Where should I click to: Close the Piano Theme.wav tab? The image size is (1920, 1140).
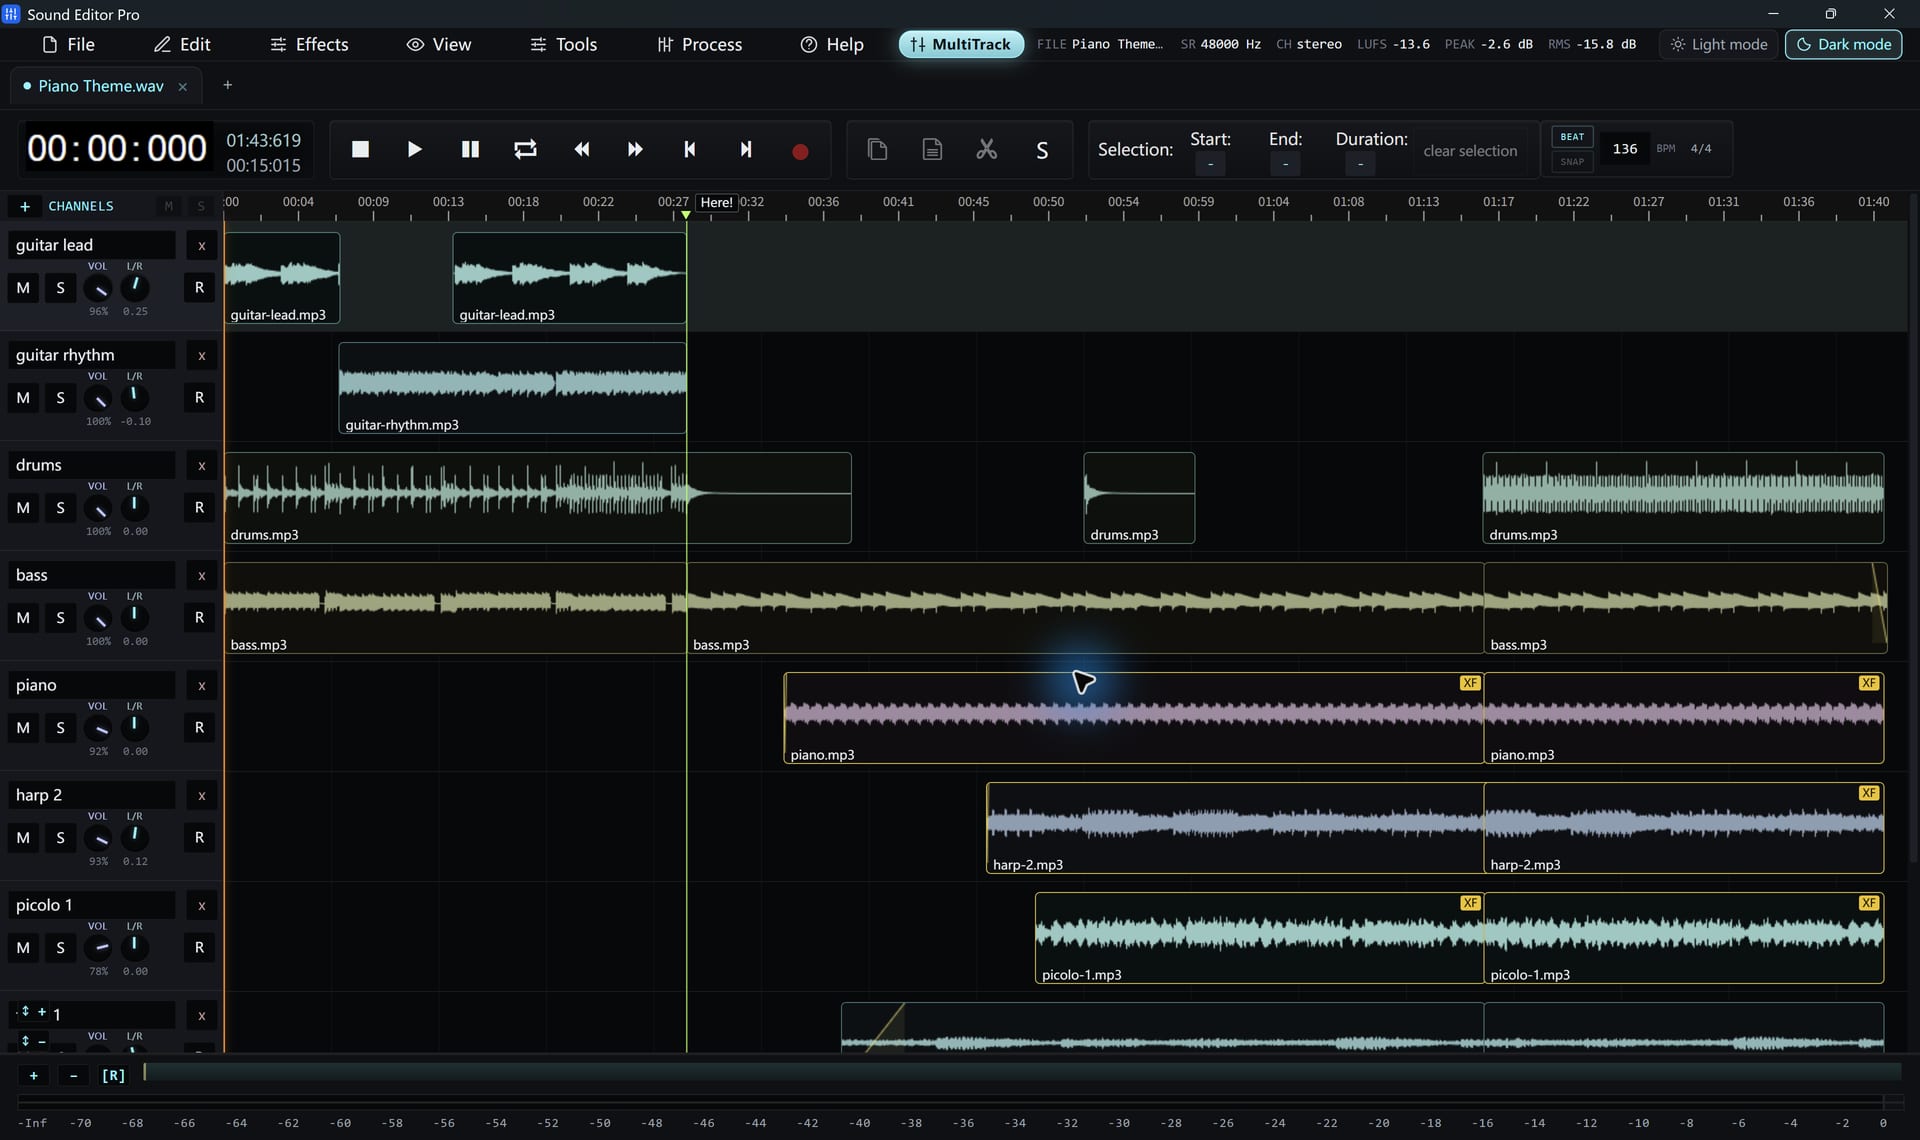point(183,87)
